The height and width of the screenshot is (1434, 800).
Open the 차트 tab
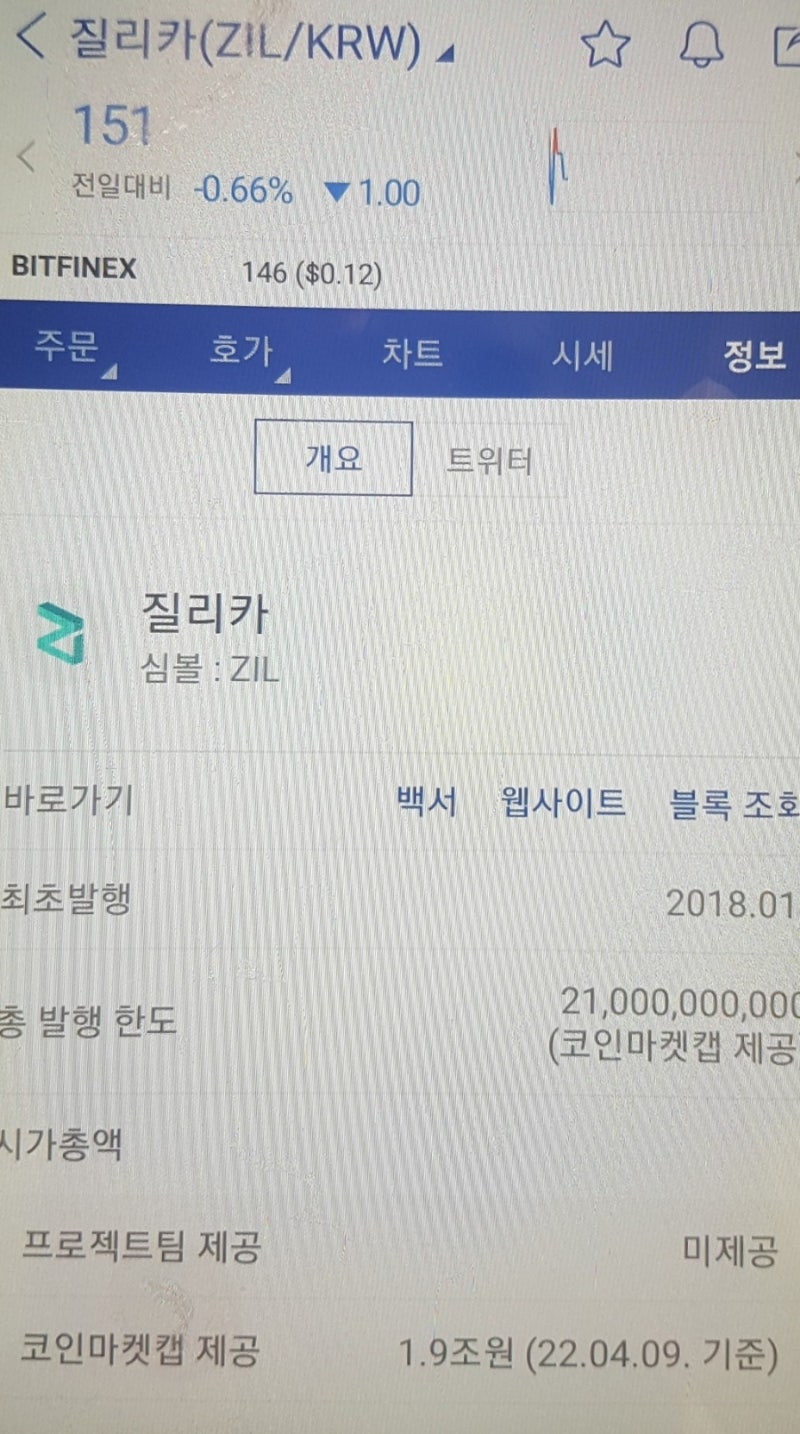click(x=412, y=354)
